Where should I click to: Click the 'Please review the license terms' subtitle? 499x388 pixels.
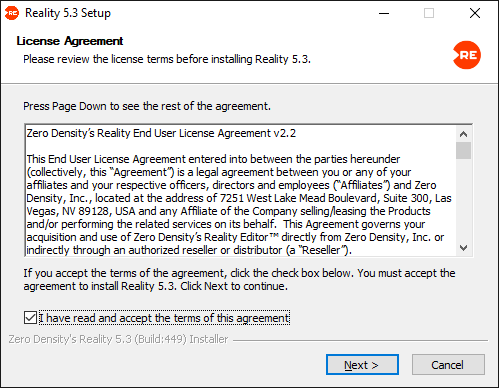pyautogui.click(x=167, y=59)
